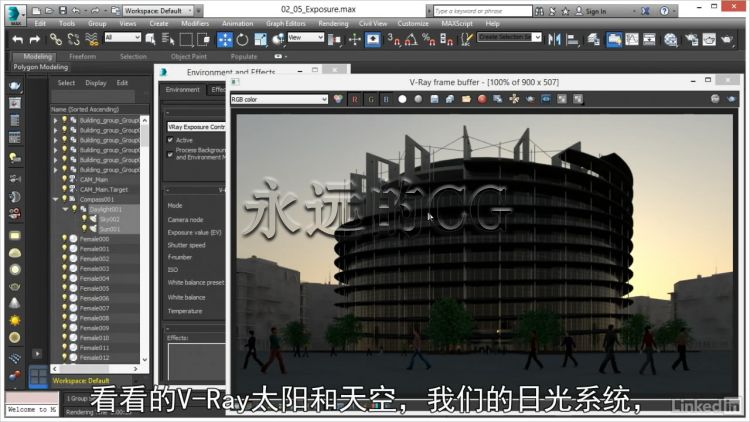750x422 pixels.
Task: Click the gray circle alpha swatch in frame buffer
Action: click(418, 99)
